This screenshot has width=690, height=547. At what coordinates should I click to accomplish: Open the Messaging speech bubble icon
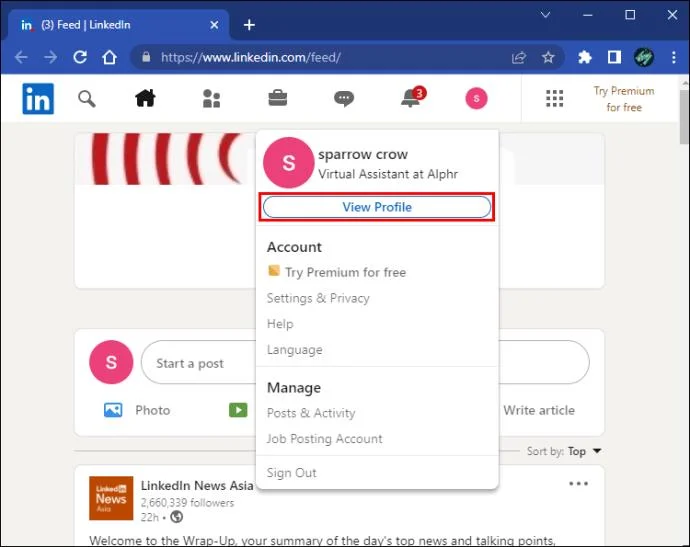[x=344, y=99]
